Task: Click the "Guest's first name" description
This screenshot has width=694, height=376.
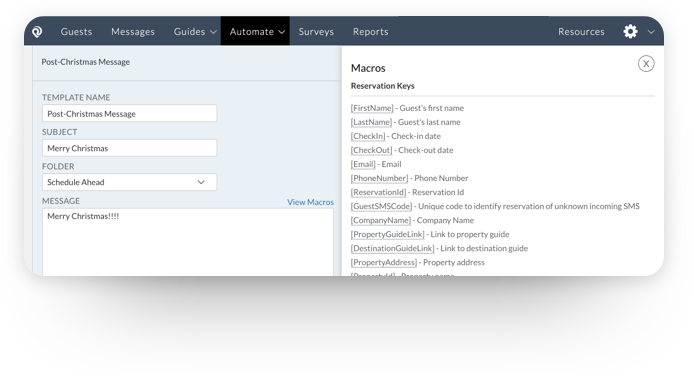Action: coord(432,108)
